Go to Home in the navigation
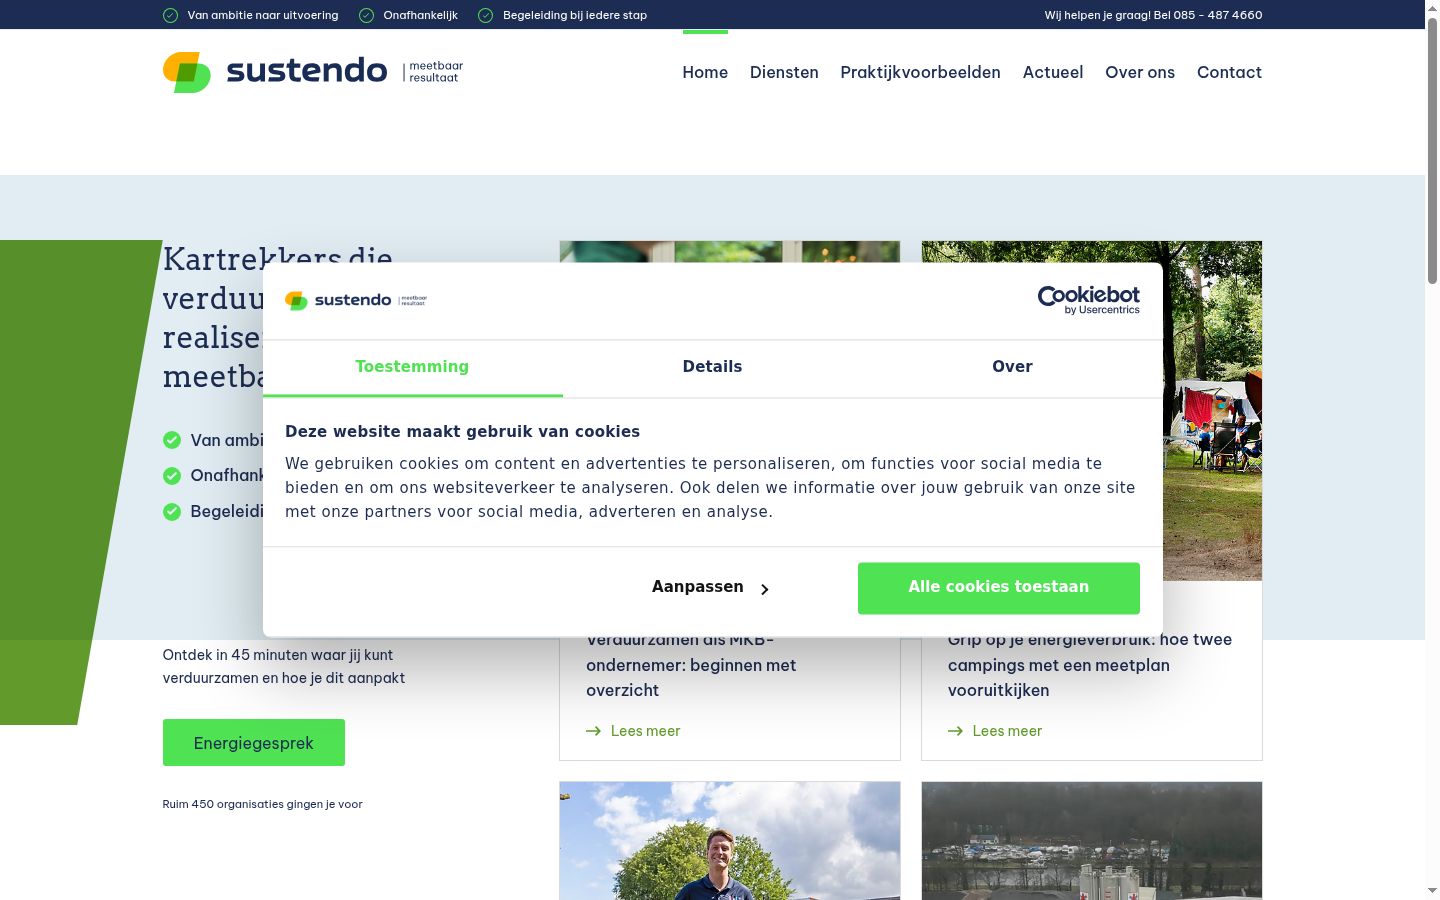 pyautogui.click(x=705, y=72)
